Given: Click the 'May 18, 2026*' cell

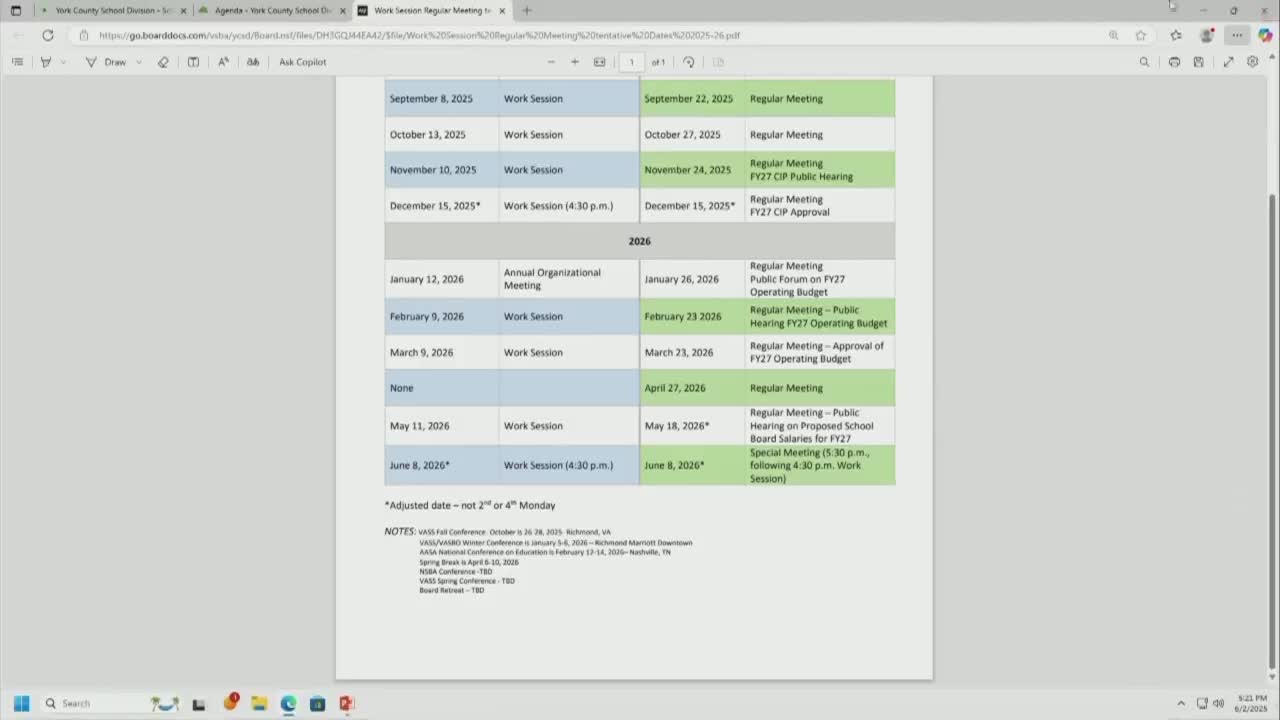Looking at the screenshot, I should tap(692, 426).
